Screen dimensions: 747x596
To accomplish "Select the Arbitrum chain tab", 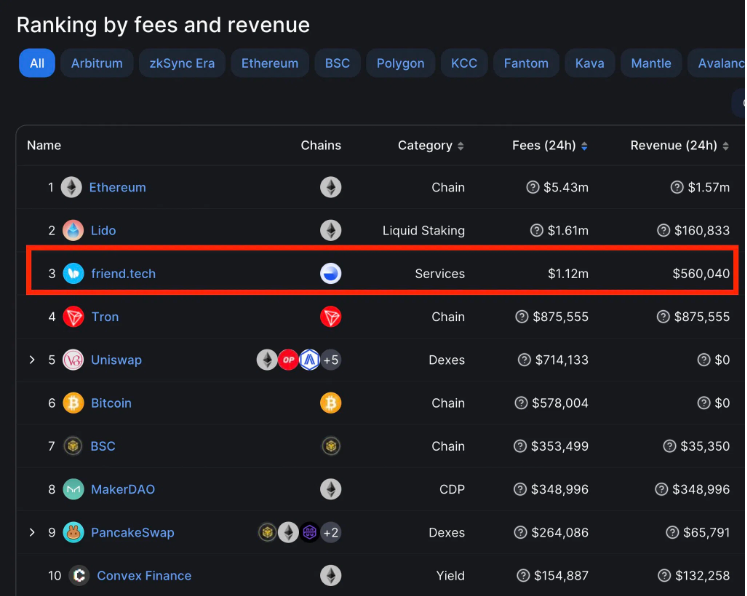I will (97, 63).
